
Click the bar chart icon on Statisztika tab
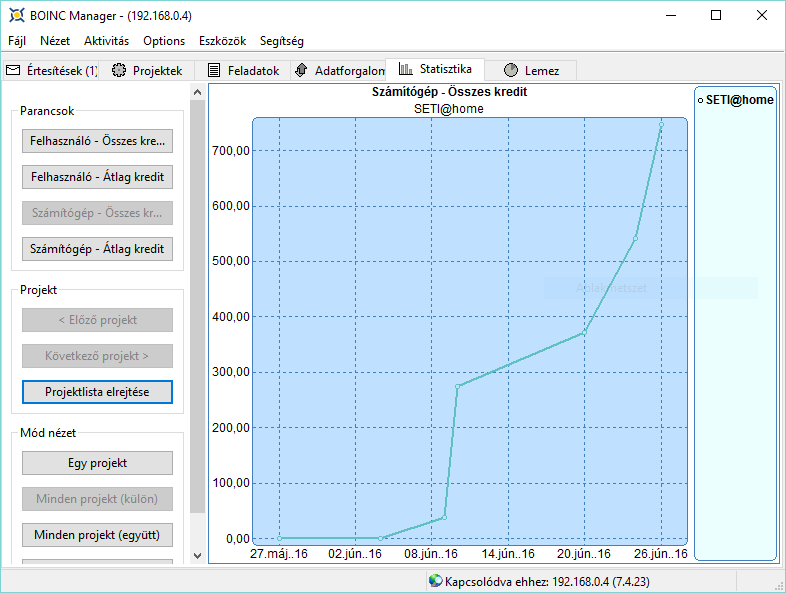tap(406, 69)
